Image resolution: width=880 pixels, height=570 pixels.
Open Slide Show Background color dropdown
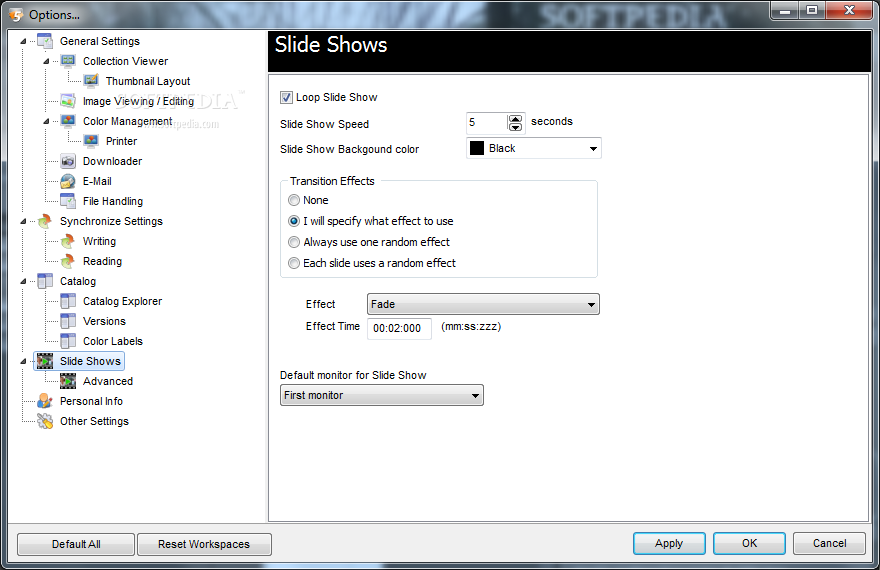[x=534, y=148]
